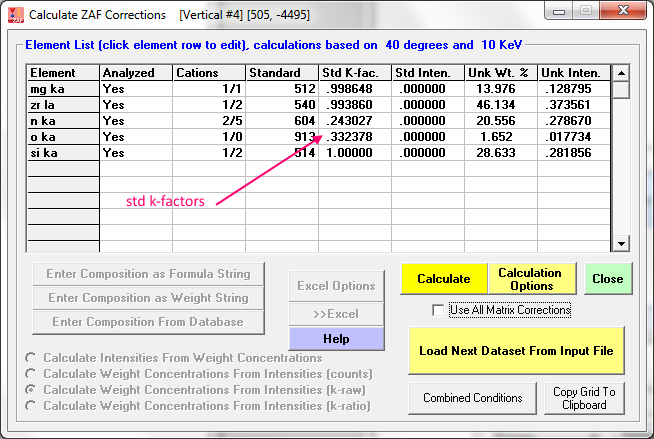Select Weight Concentrations From Intensities (k-ratio) option

click(x=33, y=406)
